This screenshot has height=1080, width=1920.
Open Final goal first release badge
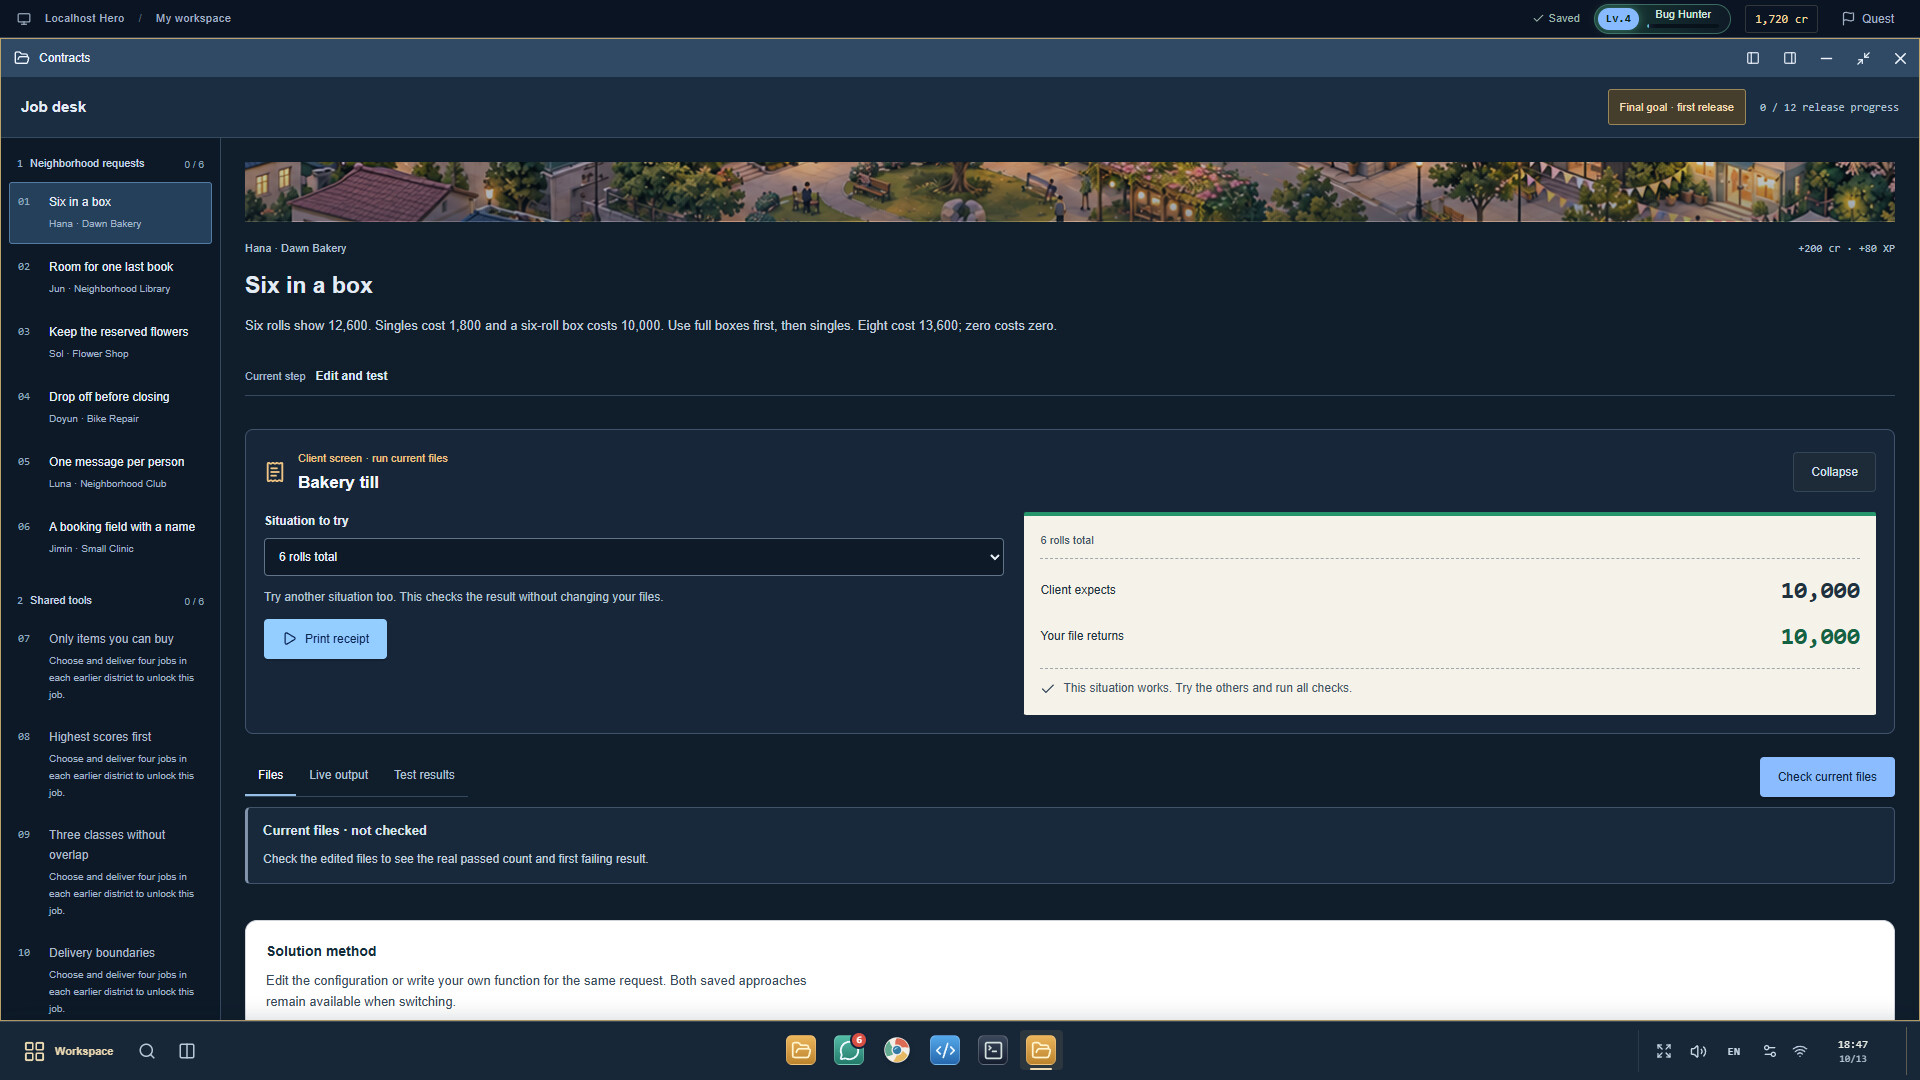pyautogui.click(x=1676, y=107)
